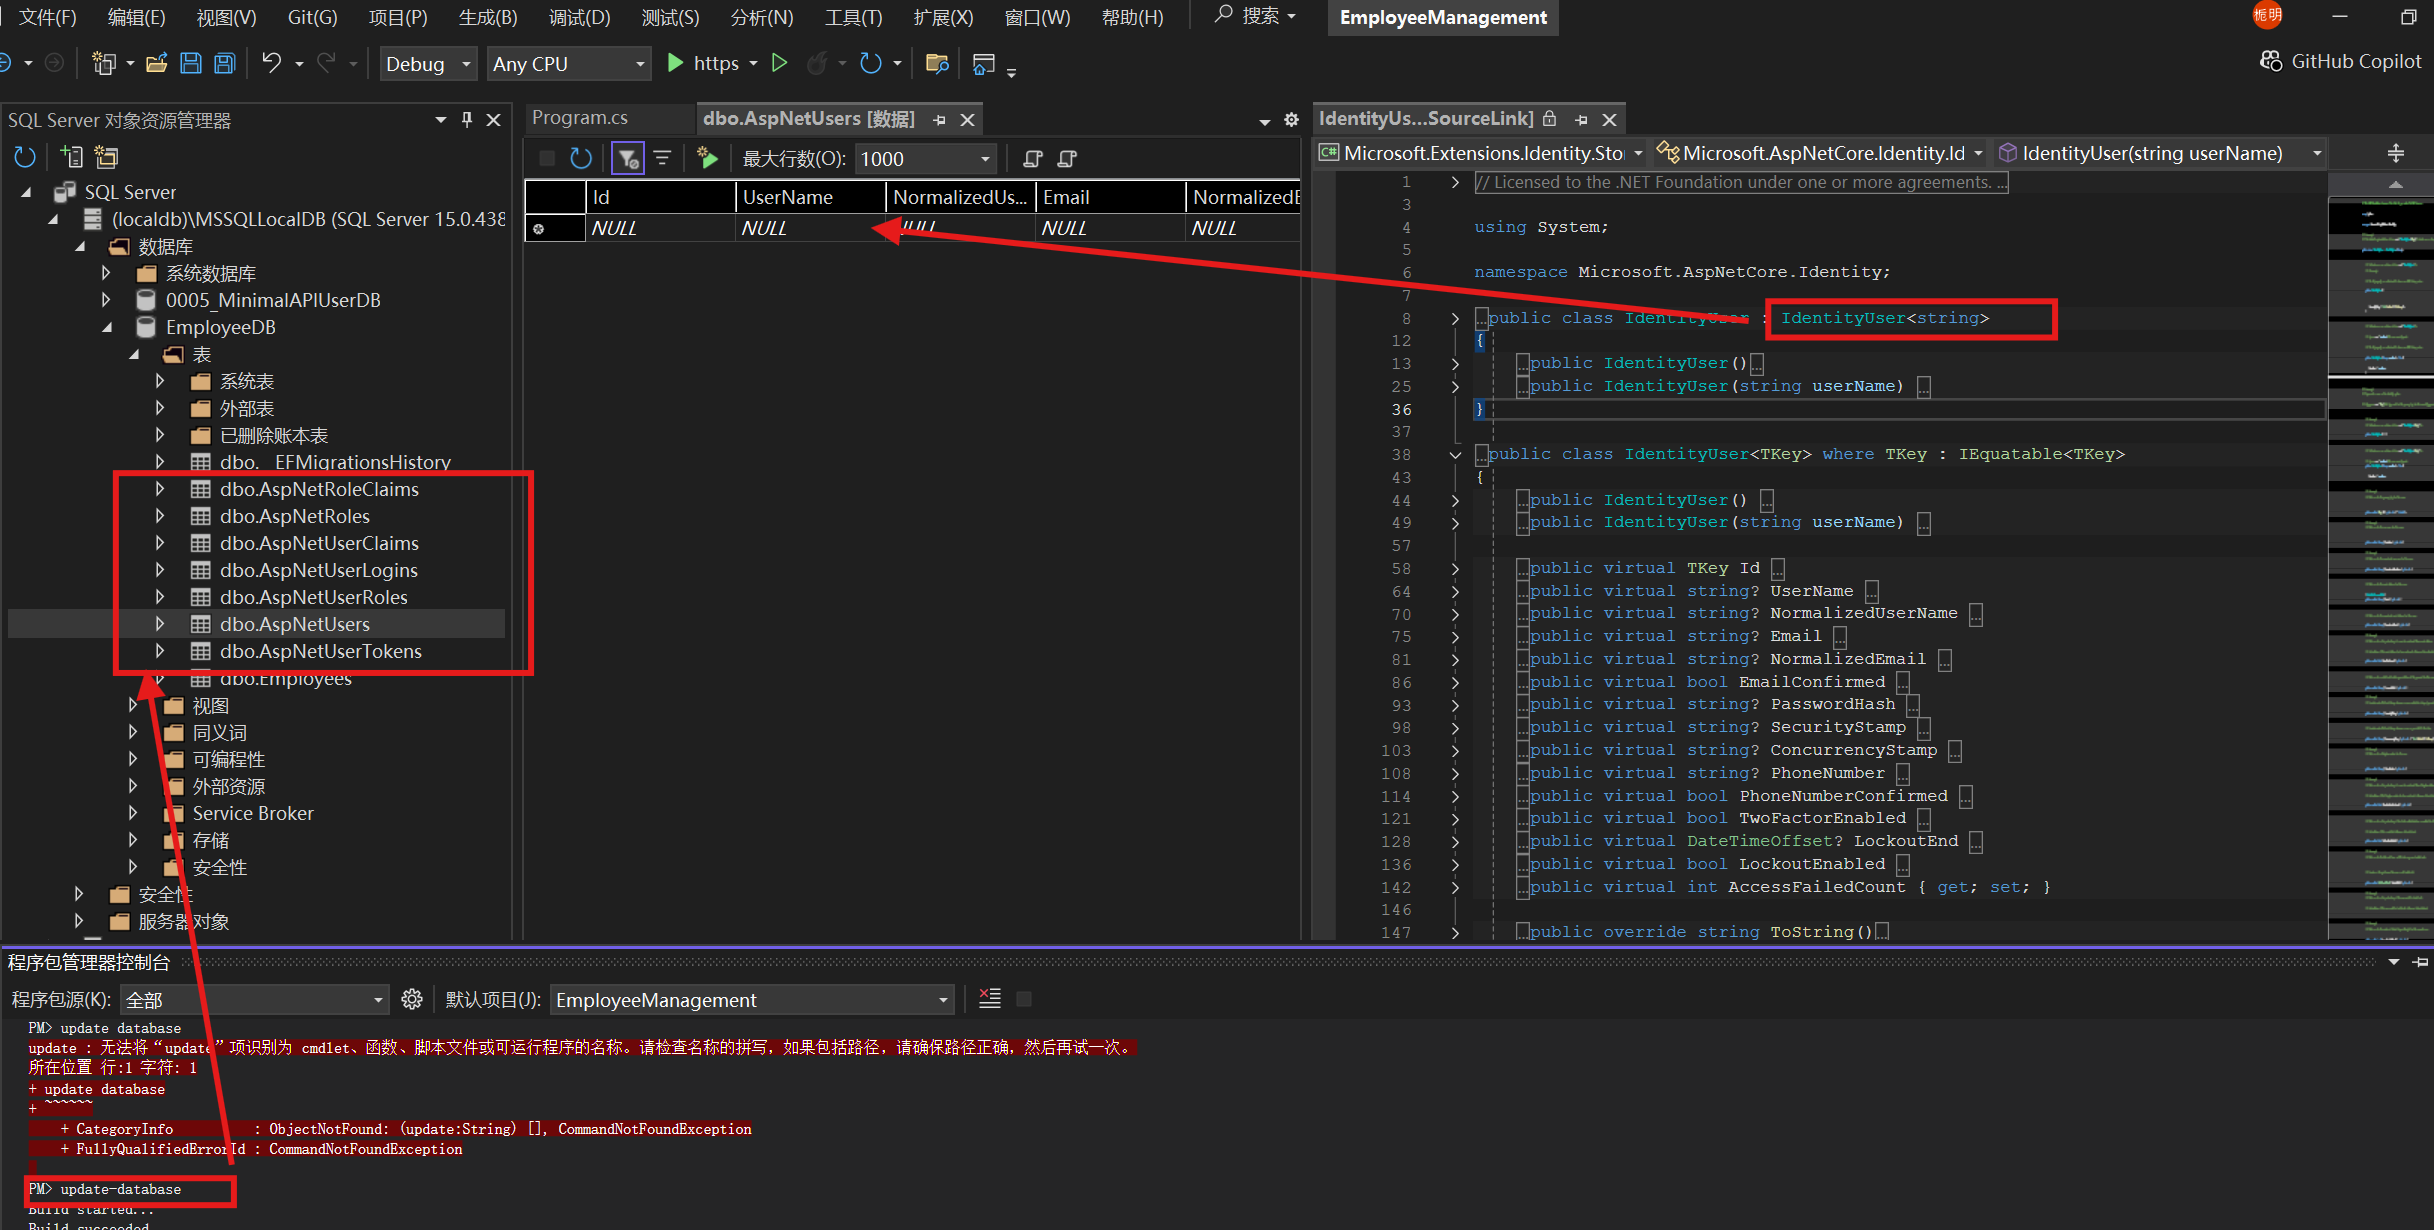2434x1230 pixels.
Task: Open the https launch profile dropdown arrow
Action: tap(753, 63)
